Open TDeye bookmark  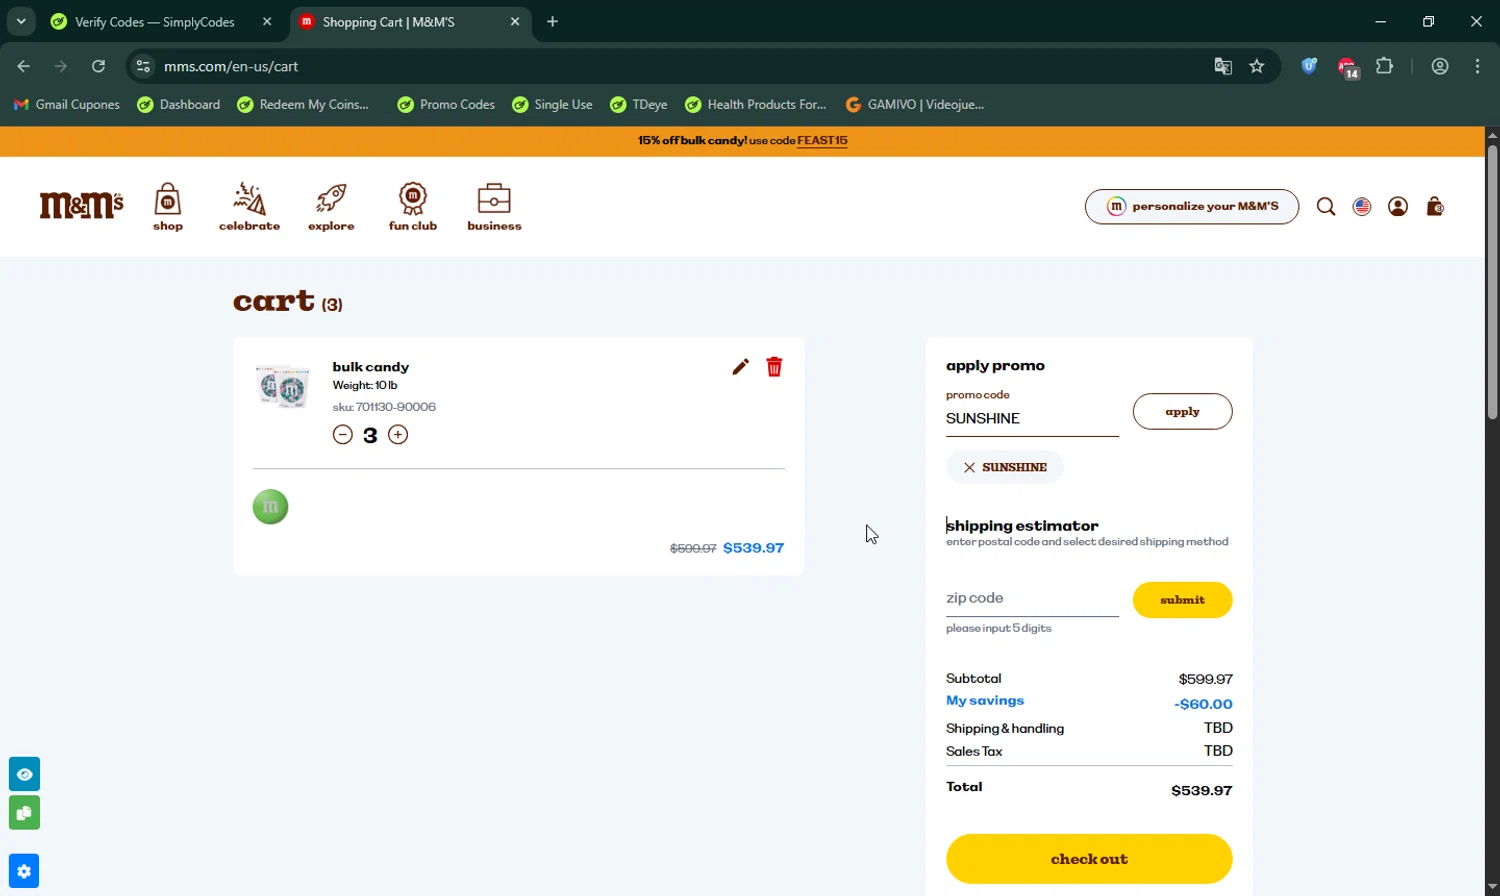[639, 104]
